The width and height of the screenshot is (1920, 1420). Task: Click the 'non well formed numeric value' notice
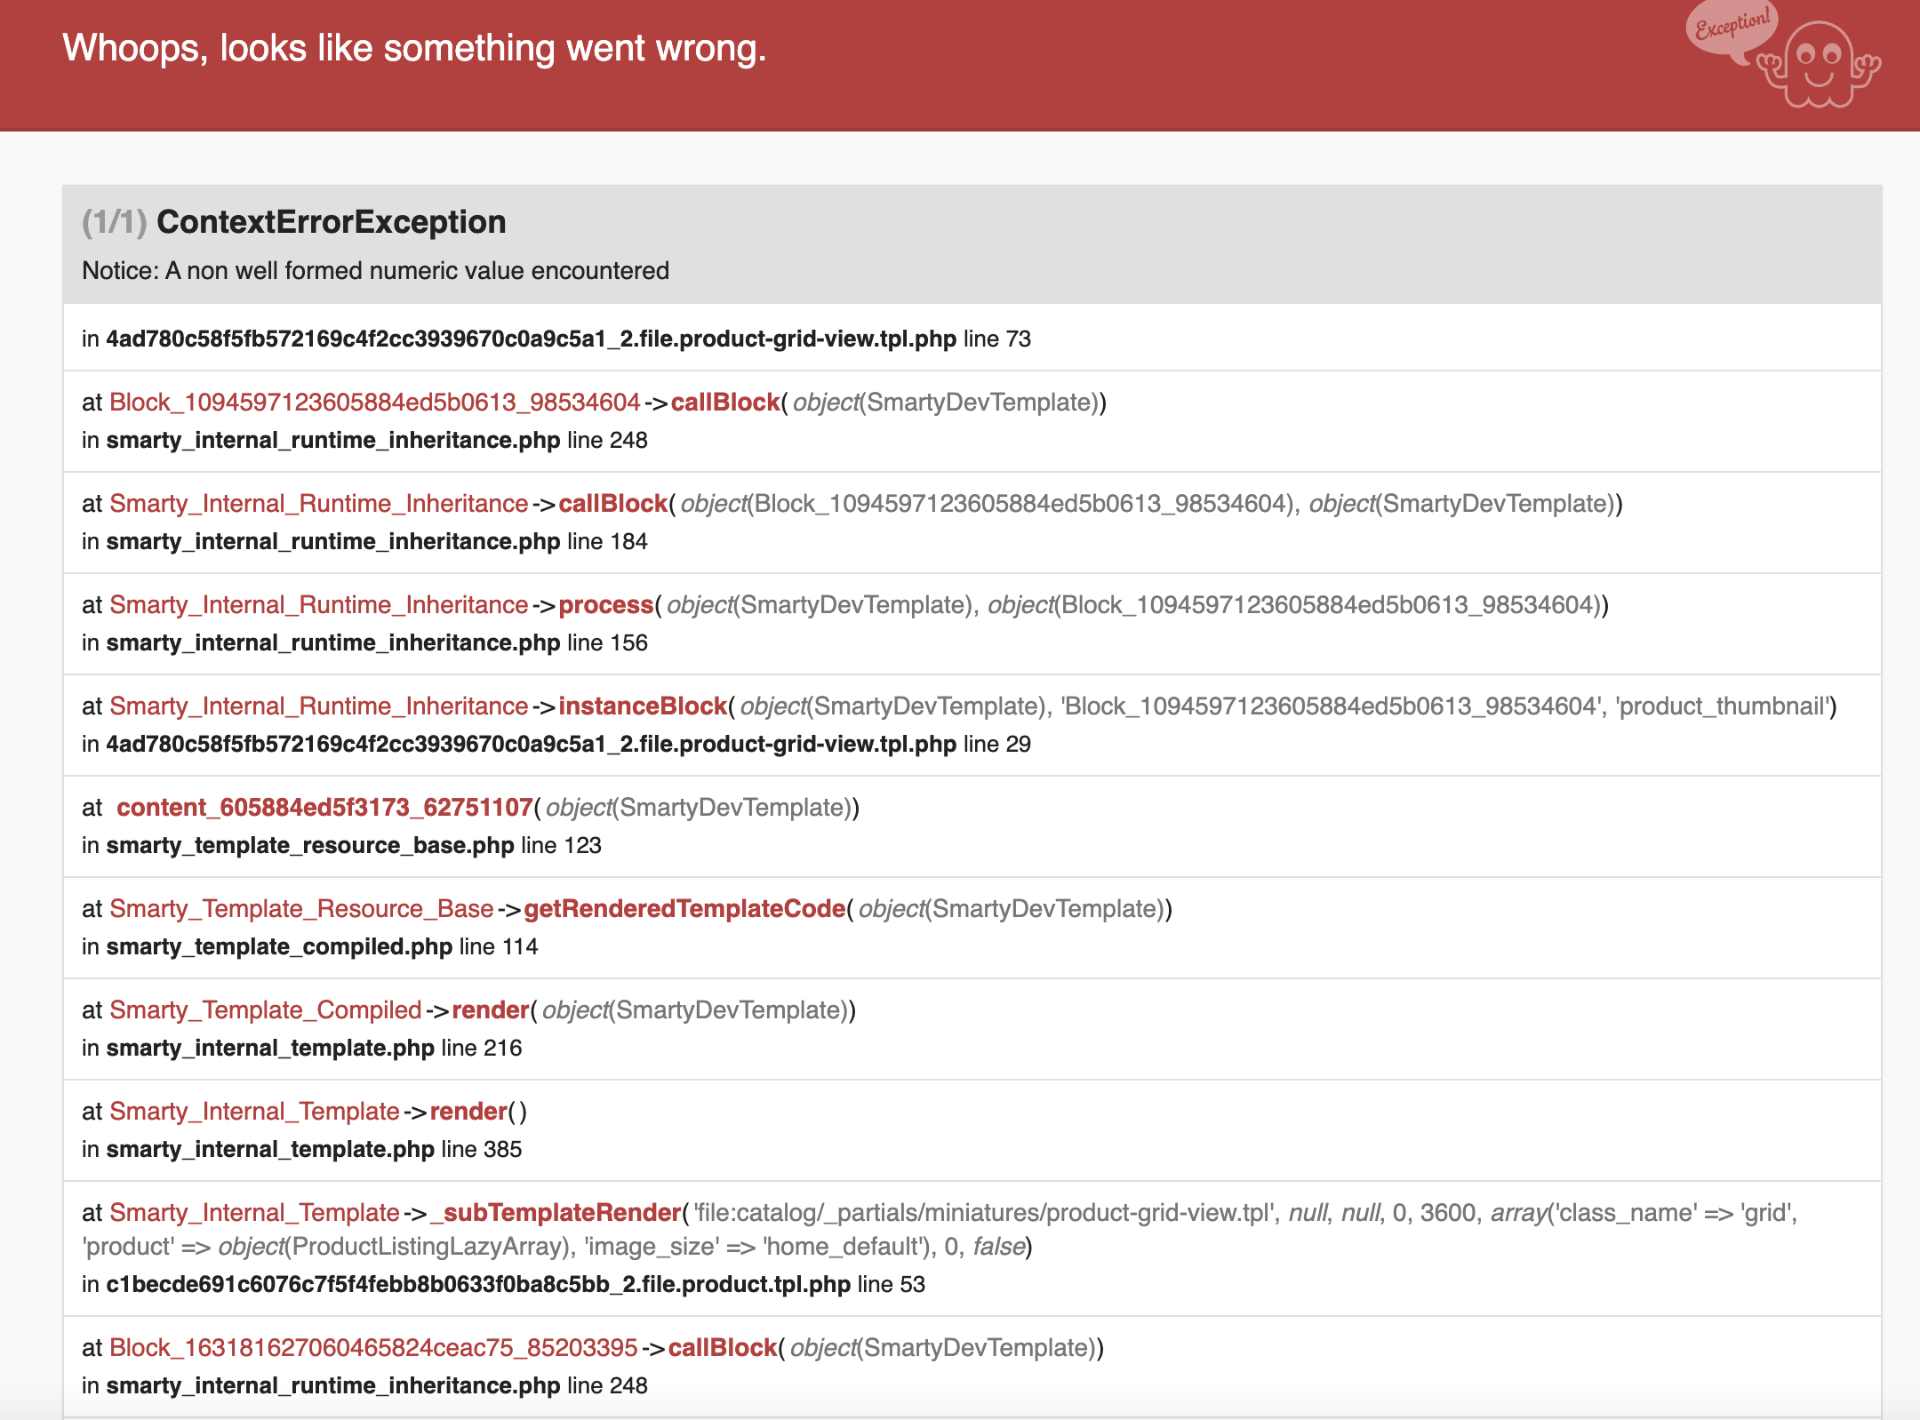[x=375, y=271]
